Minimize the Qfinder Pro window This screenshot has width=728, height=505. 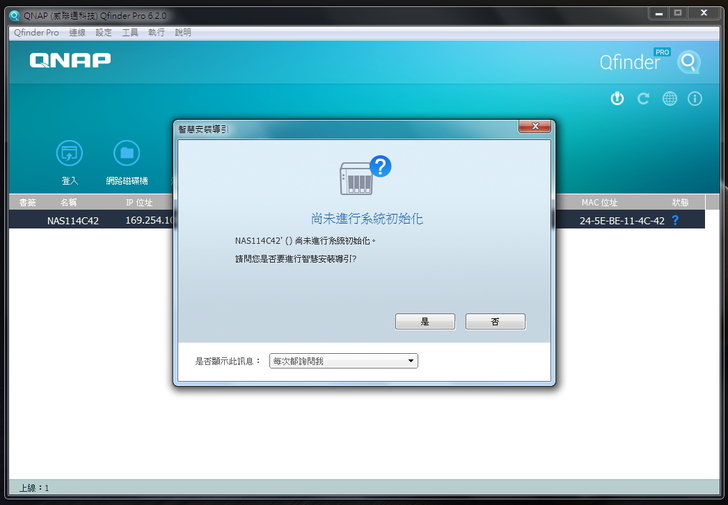click(659, 13)
